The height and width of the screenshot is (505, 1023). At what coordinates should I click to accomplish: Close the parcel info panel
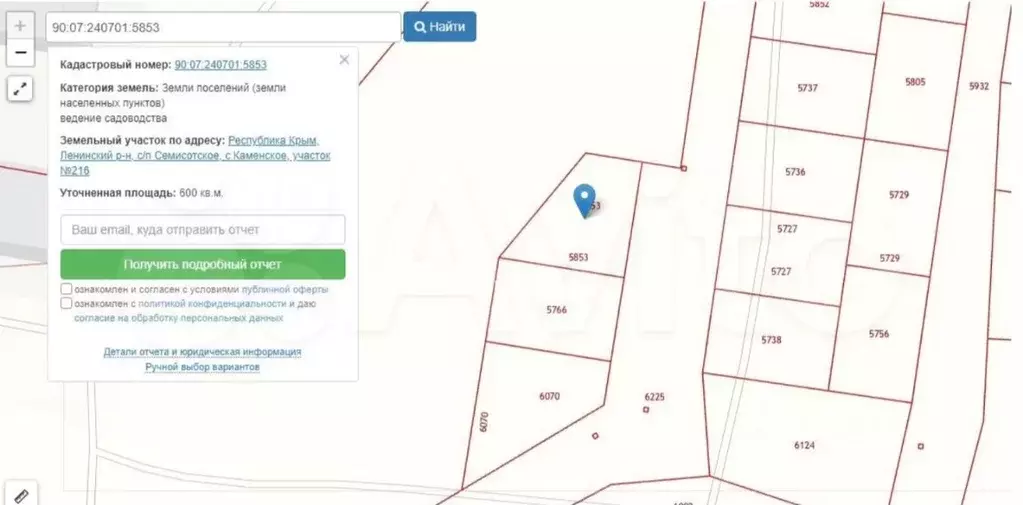pyautogui.click(x=344, y=60)
